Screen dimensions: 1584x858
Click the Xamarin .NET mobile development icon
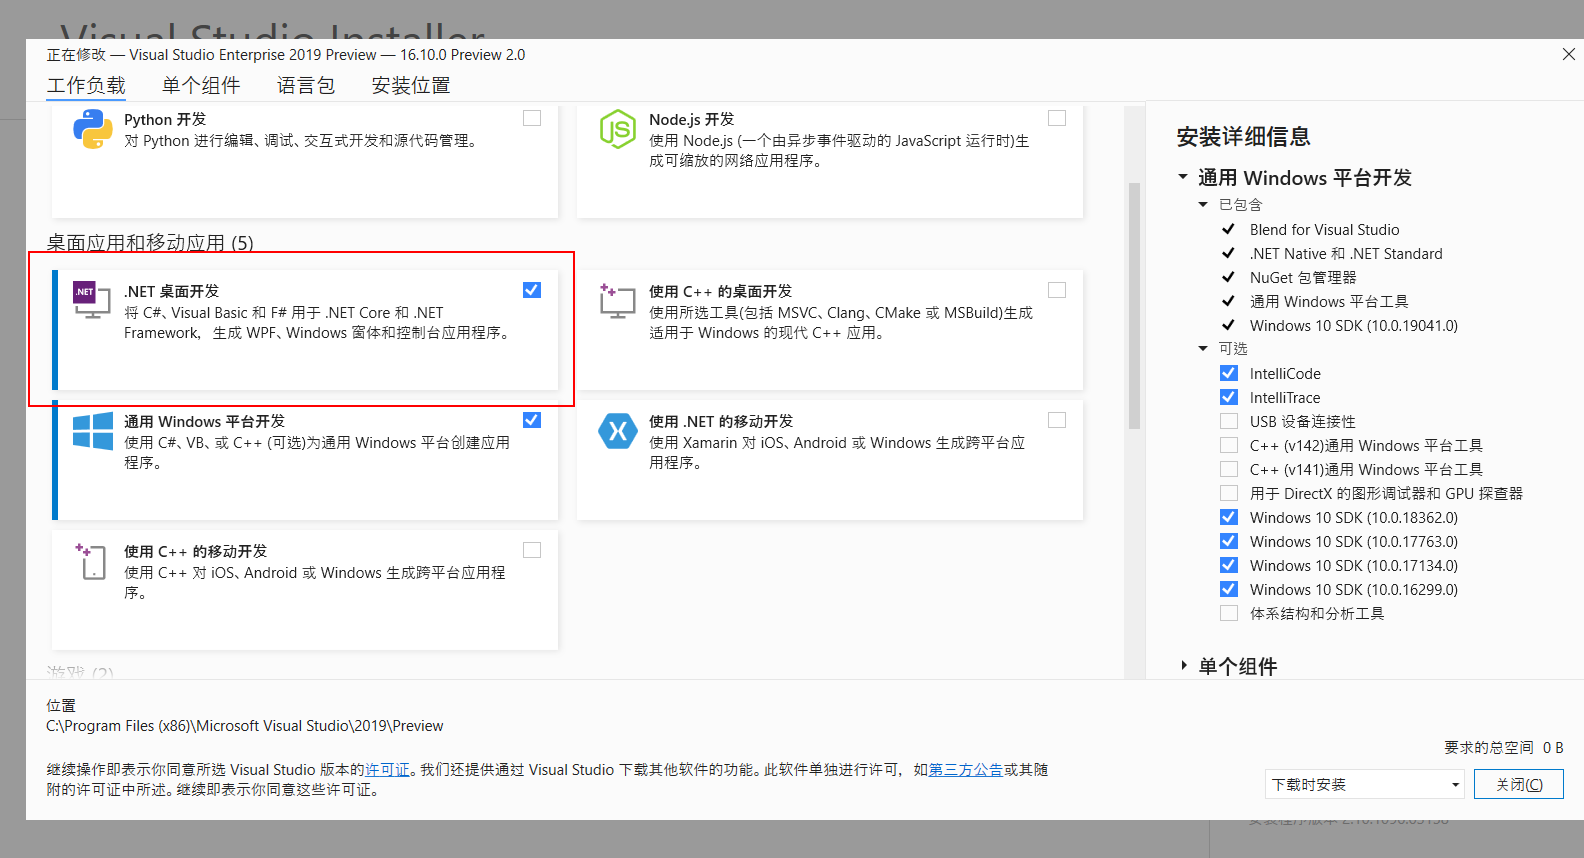point(618,431)
